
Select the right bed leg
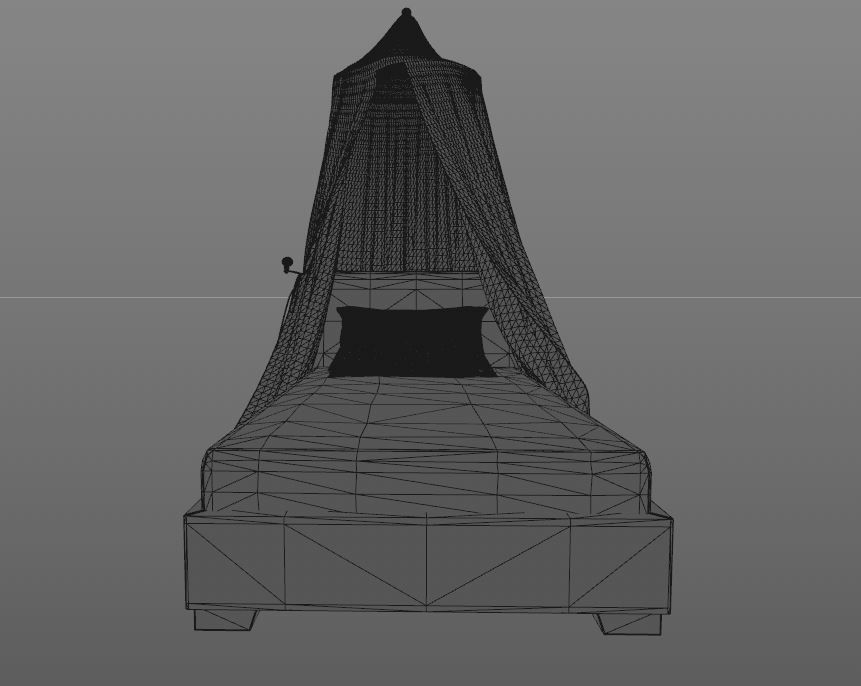[629, 624]
